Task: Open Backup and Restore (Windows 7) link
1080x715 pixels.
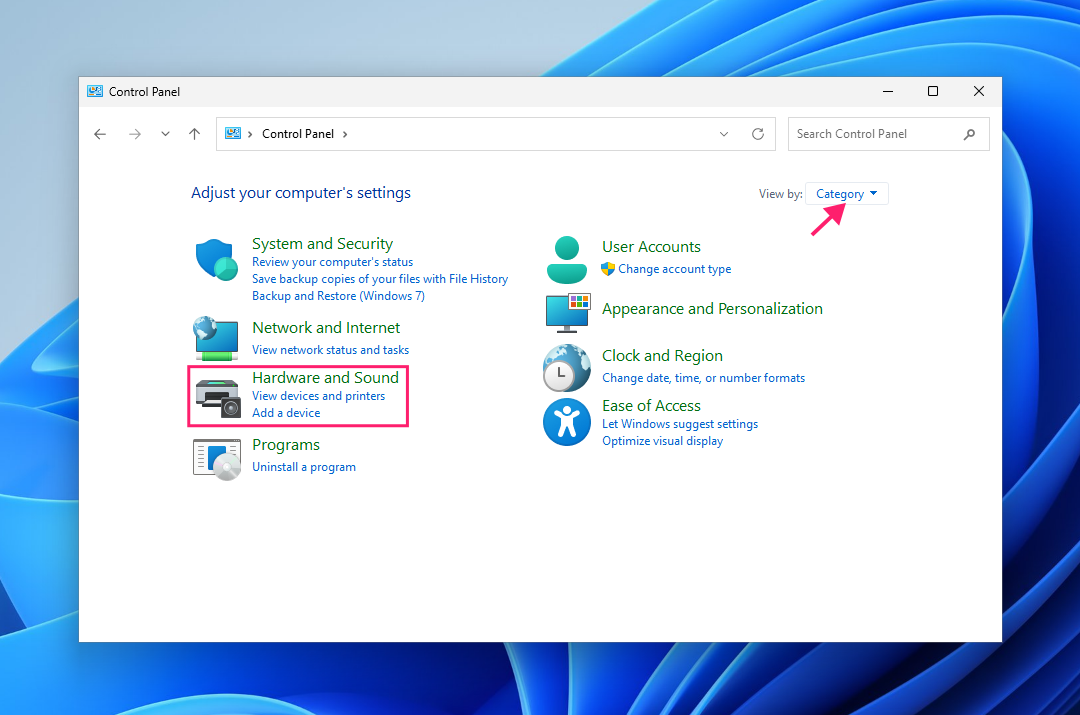Action: (338, 296)
